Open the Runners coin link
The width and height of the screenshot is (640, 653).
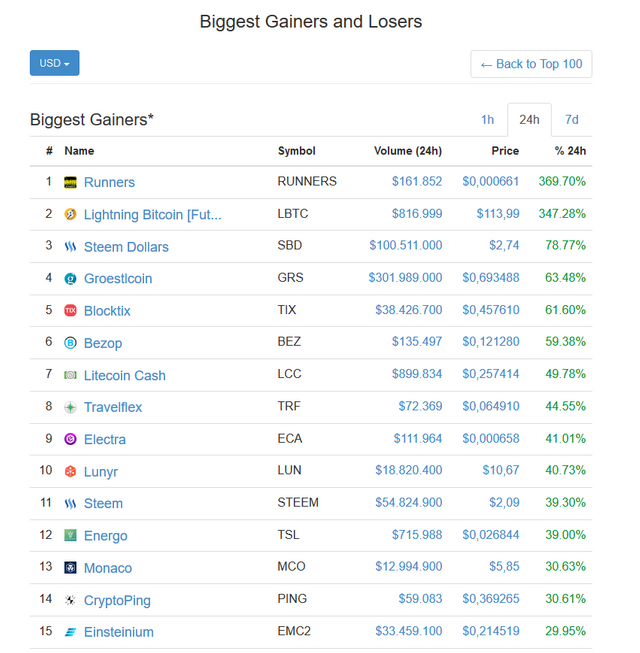pyautogui.click(x=110, y=182)
